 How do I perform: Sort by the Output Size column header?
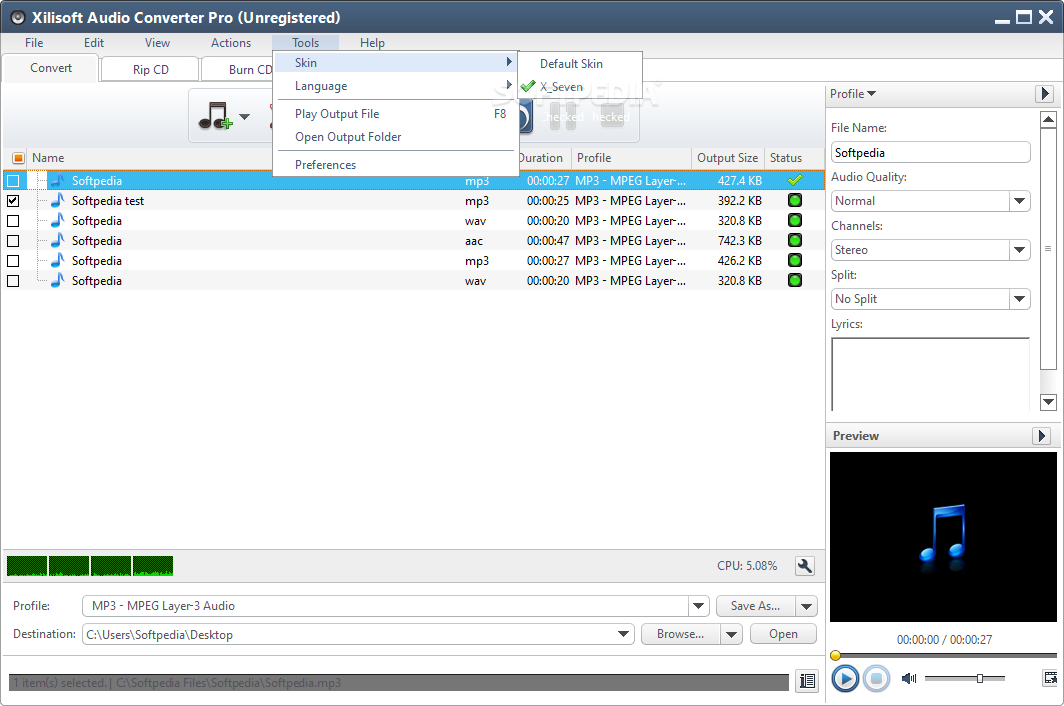tap(727, 158)
